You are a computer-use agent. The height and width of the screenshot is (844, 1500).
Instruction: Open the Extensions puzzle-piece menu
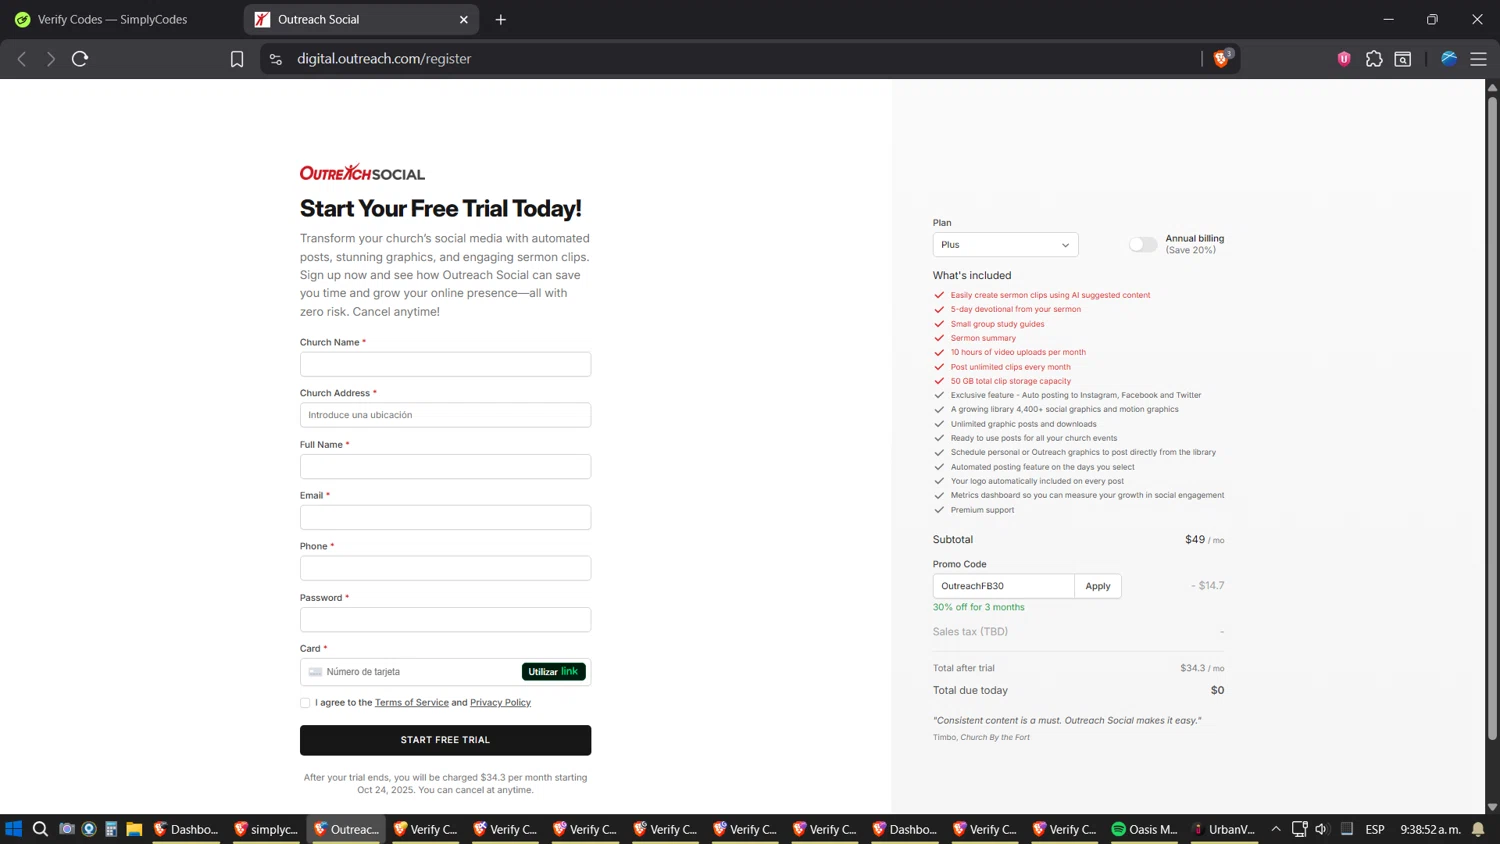1374,59
